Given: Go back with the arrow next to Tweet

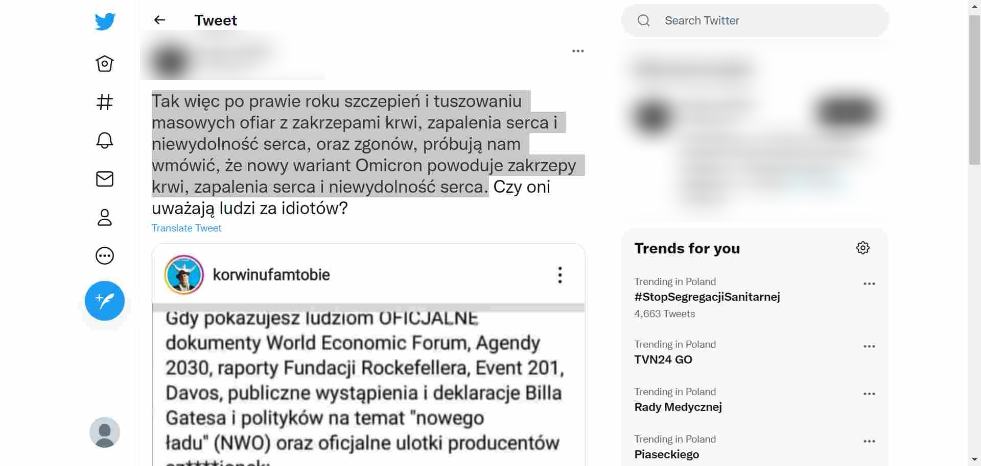Looking at the screenshot, I should pyautogui.click(x=160, y=20).
